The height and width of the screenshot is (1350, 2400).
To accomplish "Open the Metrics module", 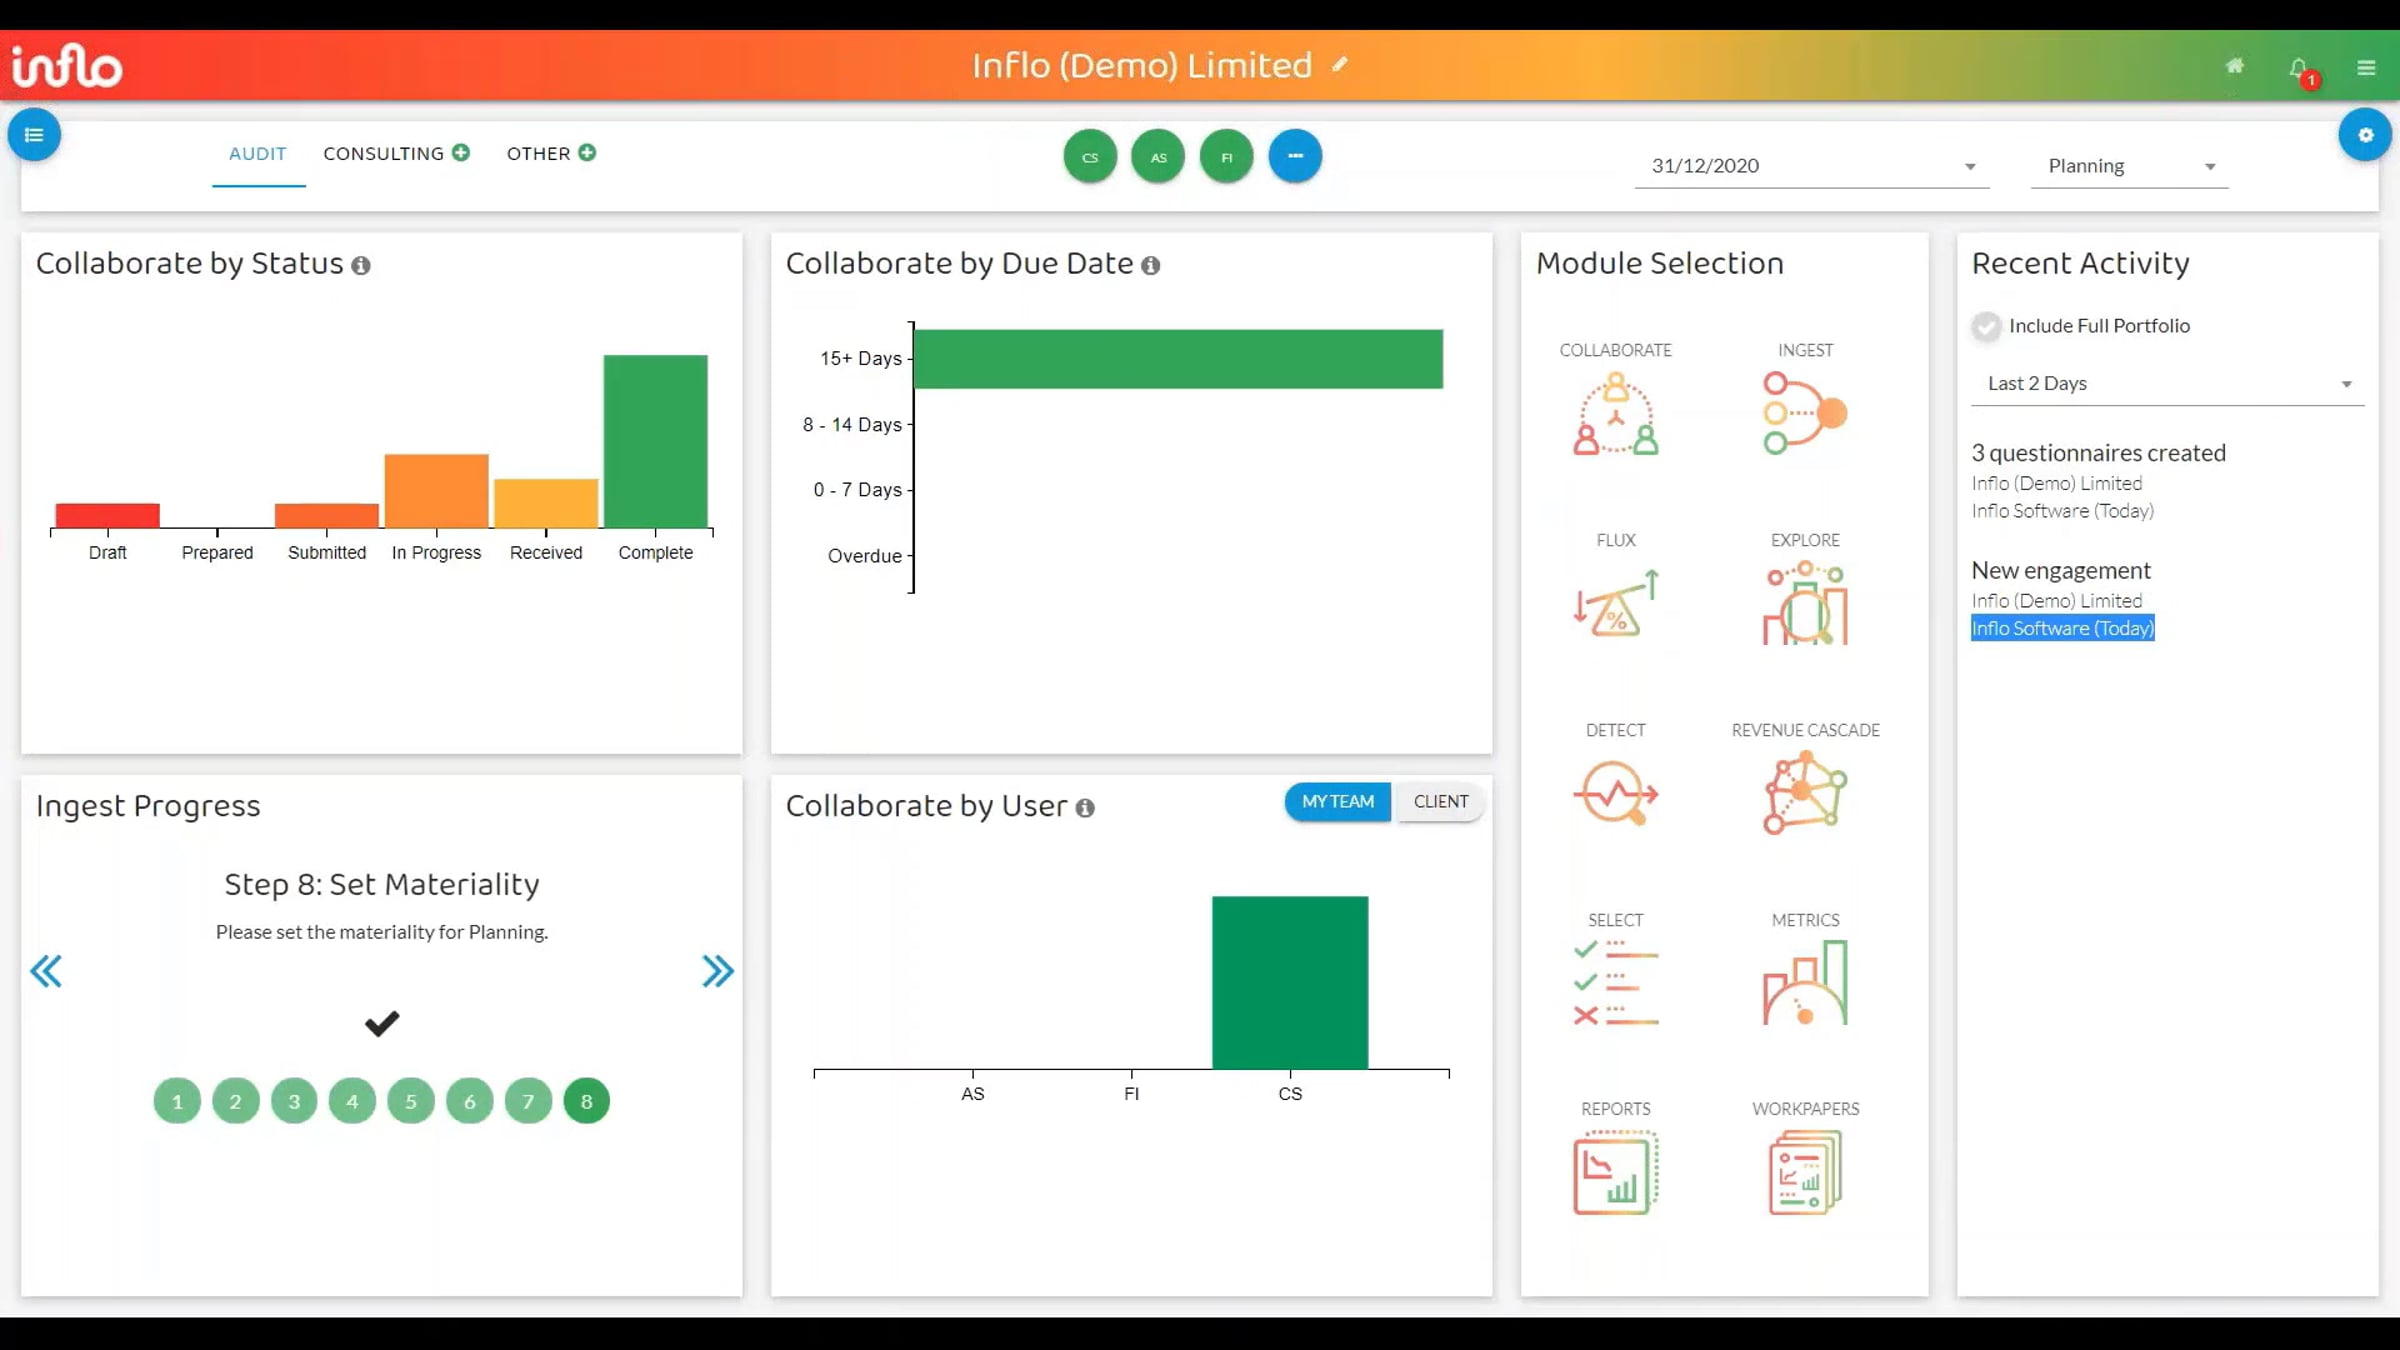I will click(x=1804, y=983).
